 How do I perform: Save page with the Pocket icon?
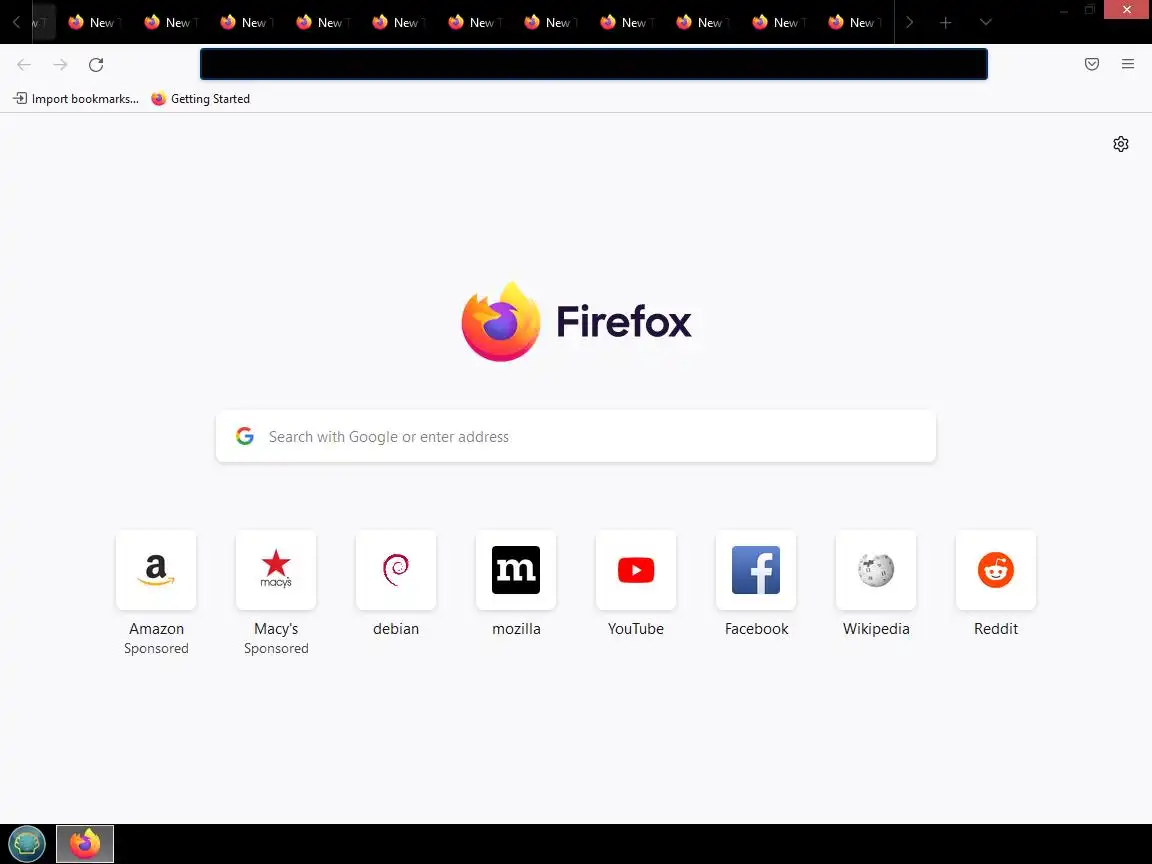1092,64
